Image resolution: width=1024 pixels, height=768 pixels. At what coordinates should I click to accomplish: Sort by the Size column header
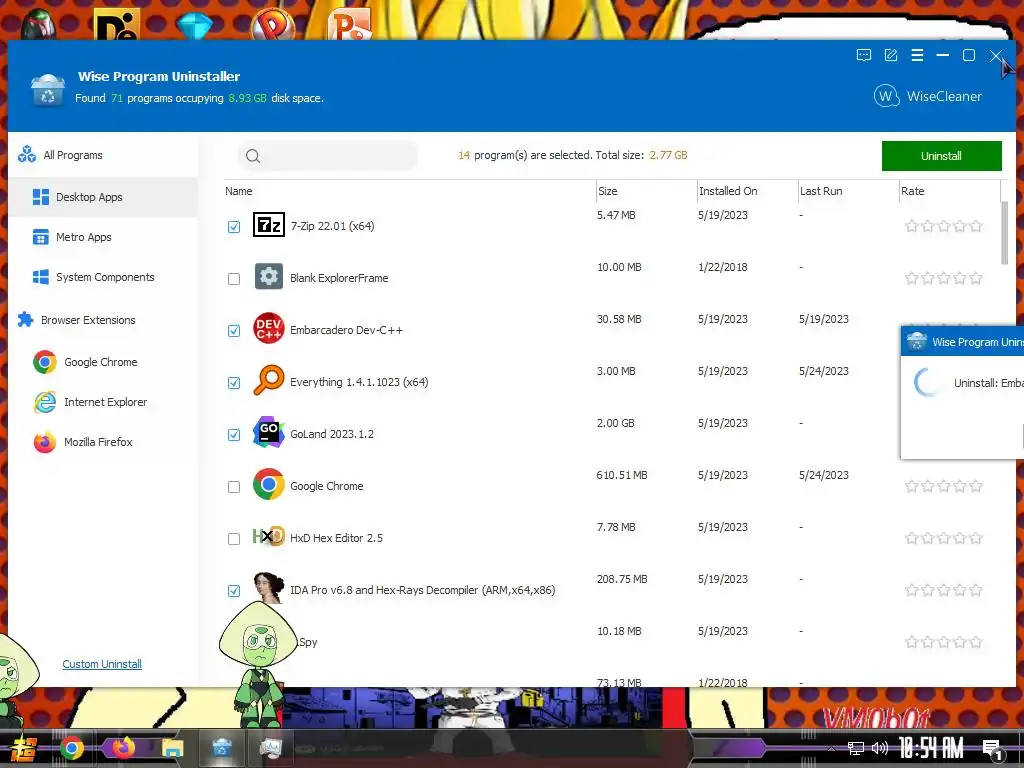point(647,191)
